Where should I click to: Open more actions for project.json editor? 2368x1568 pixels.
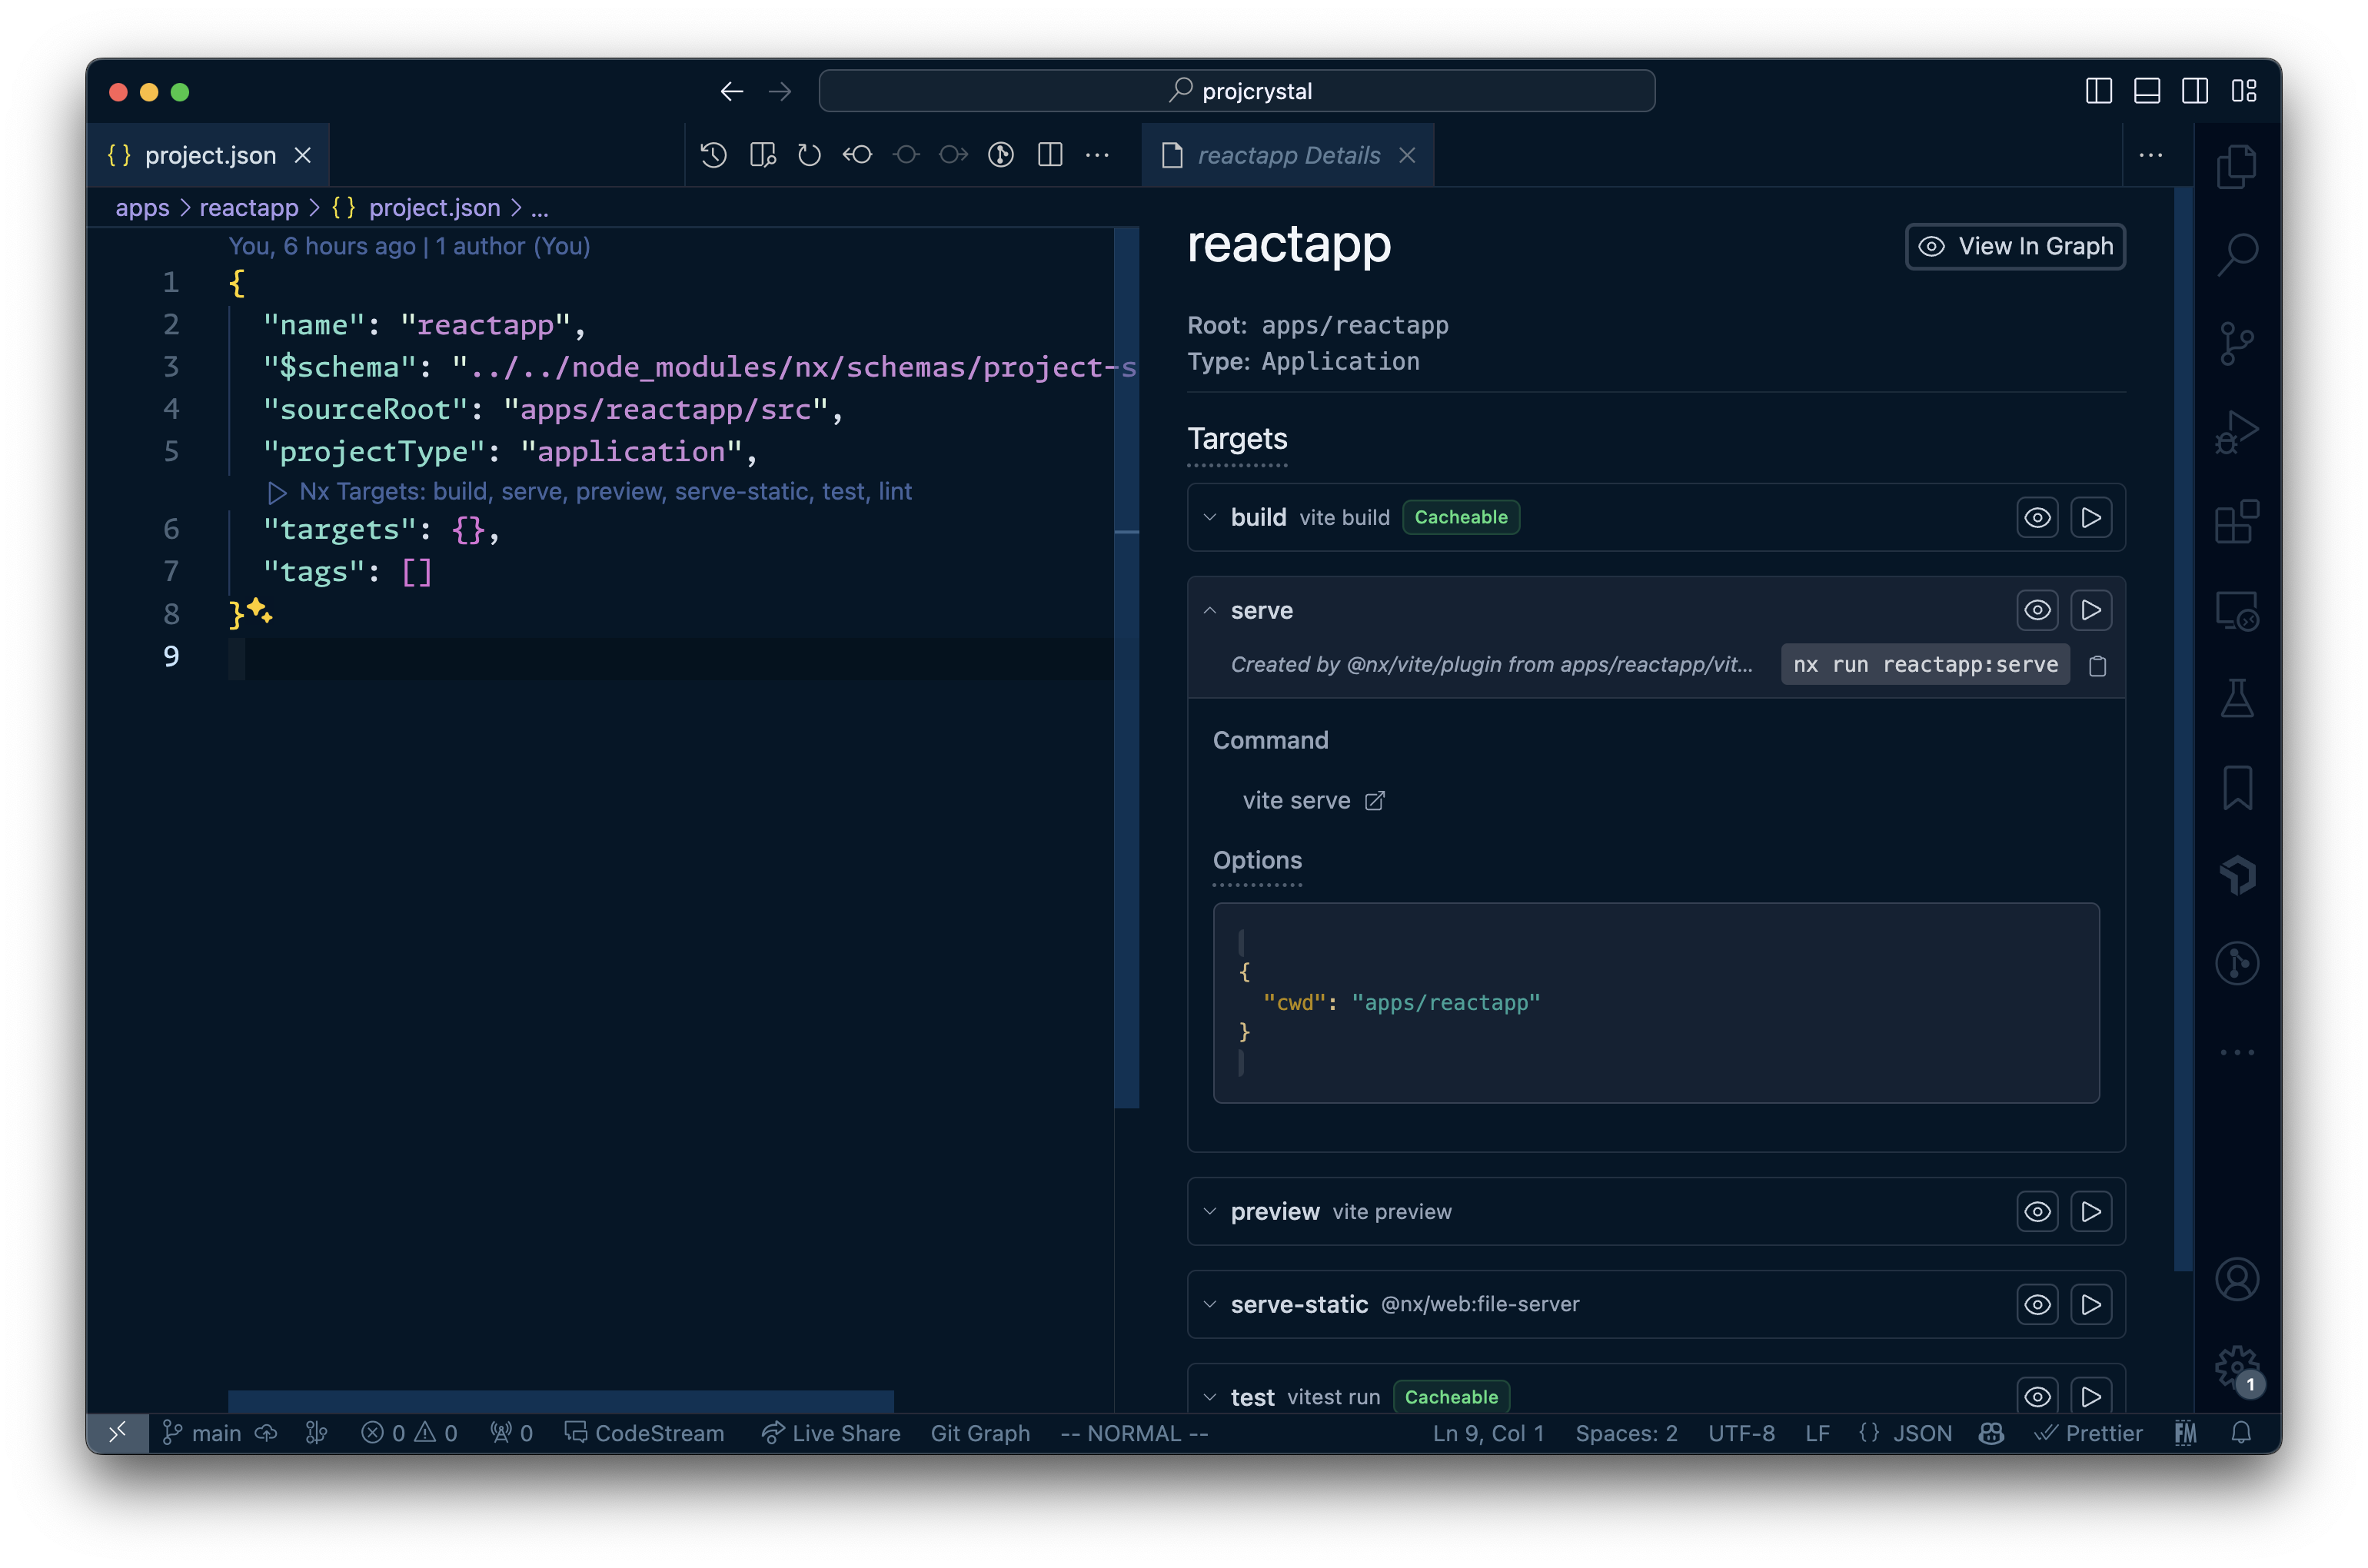pos(1097,155)
